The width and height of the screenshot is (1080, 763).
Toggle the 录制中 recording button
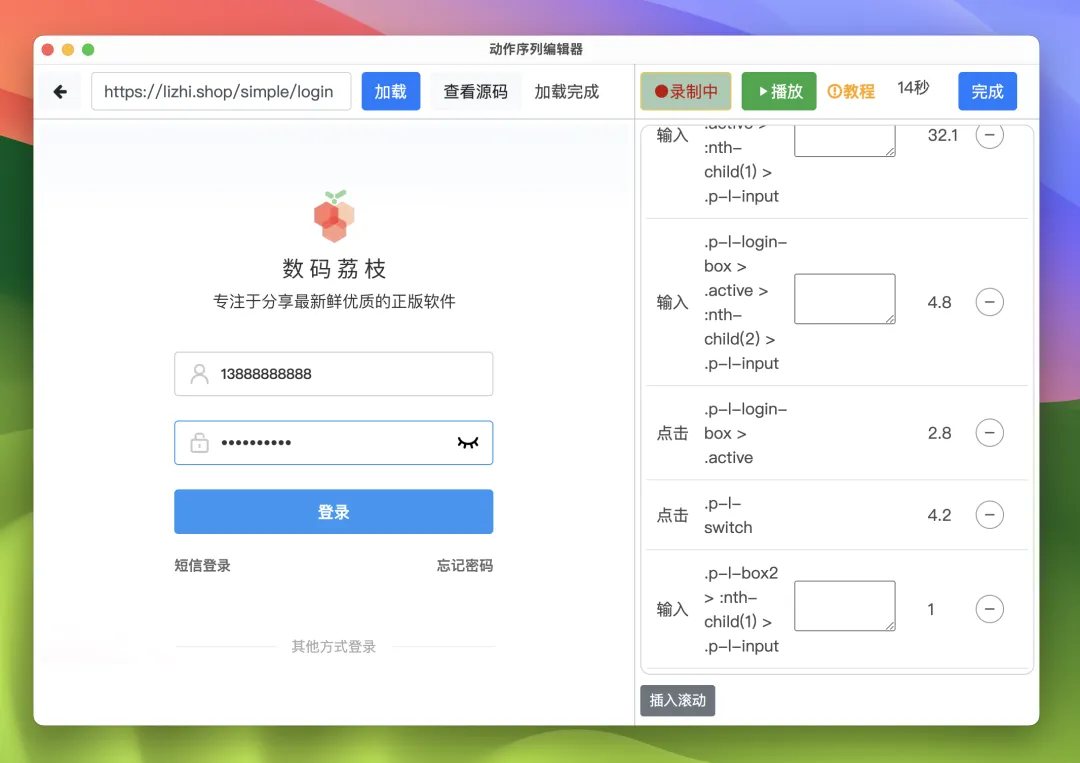click(x=685, y=91)
